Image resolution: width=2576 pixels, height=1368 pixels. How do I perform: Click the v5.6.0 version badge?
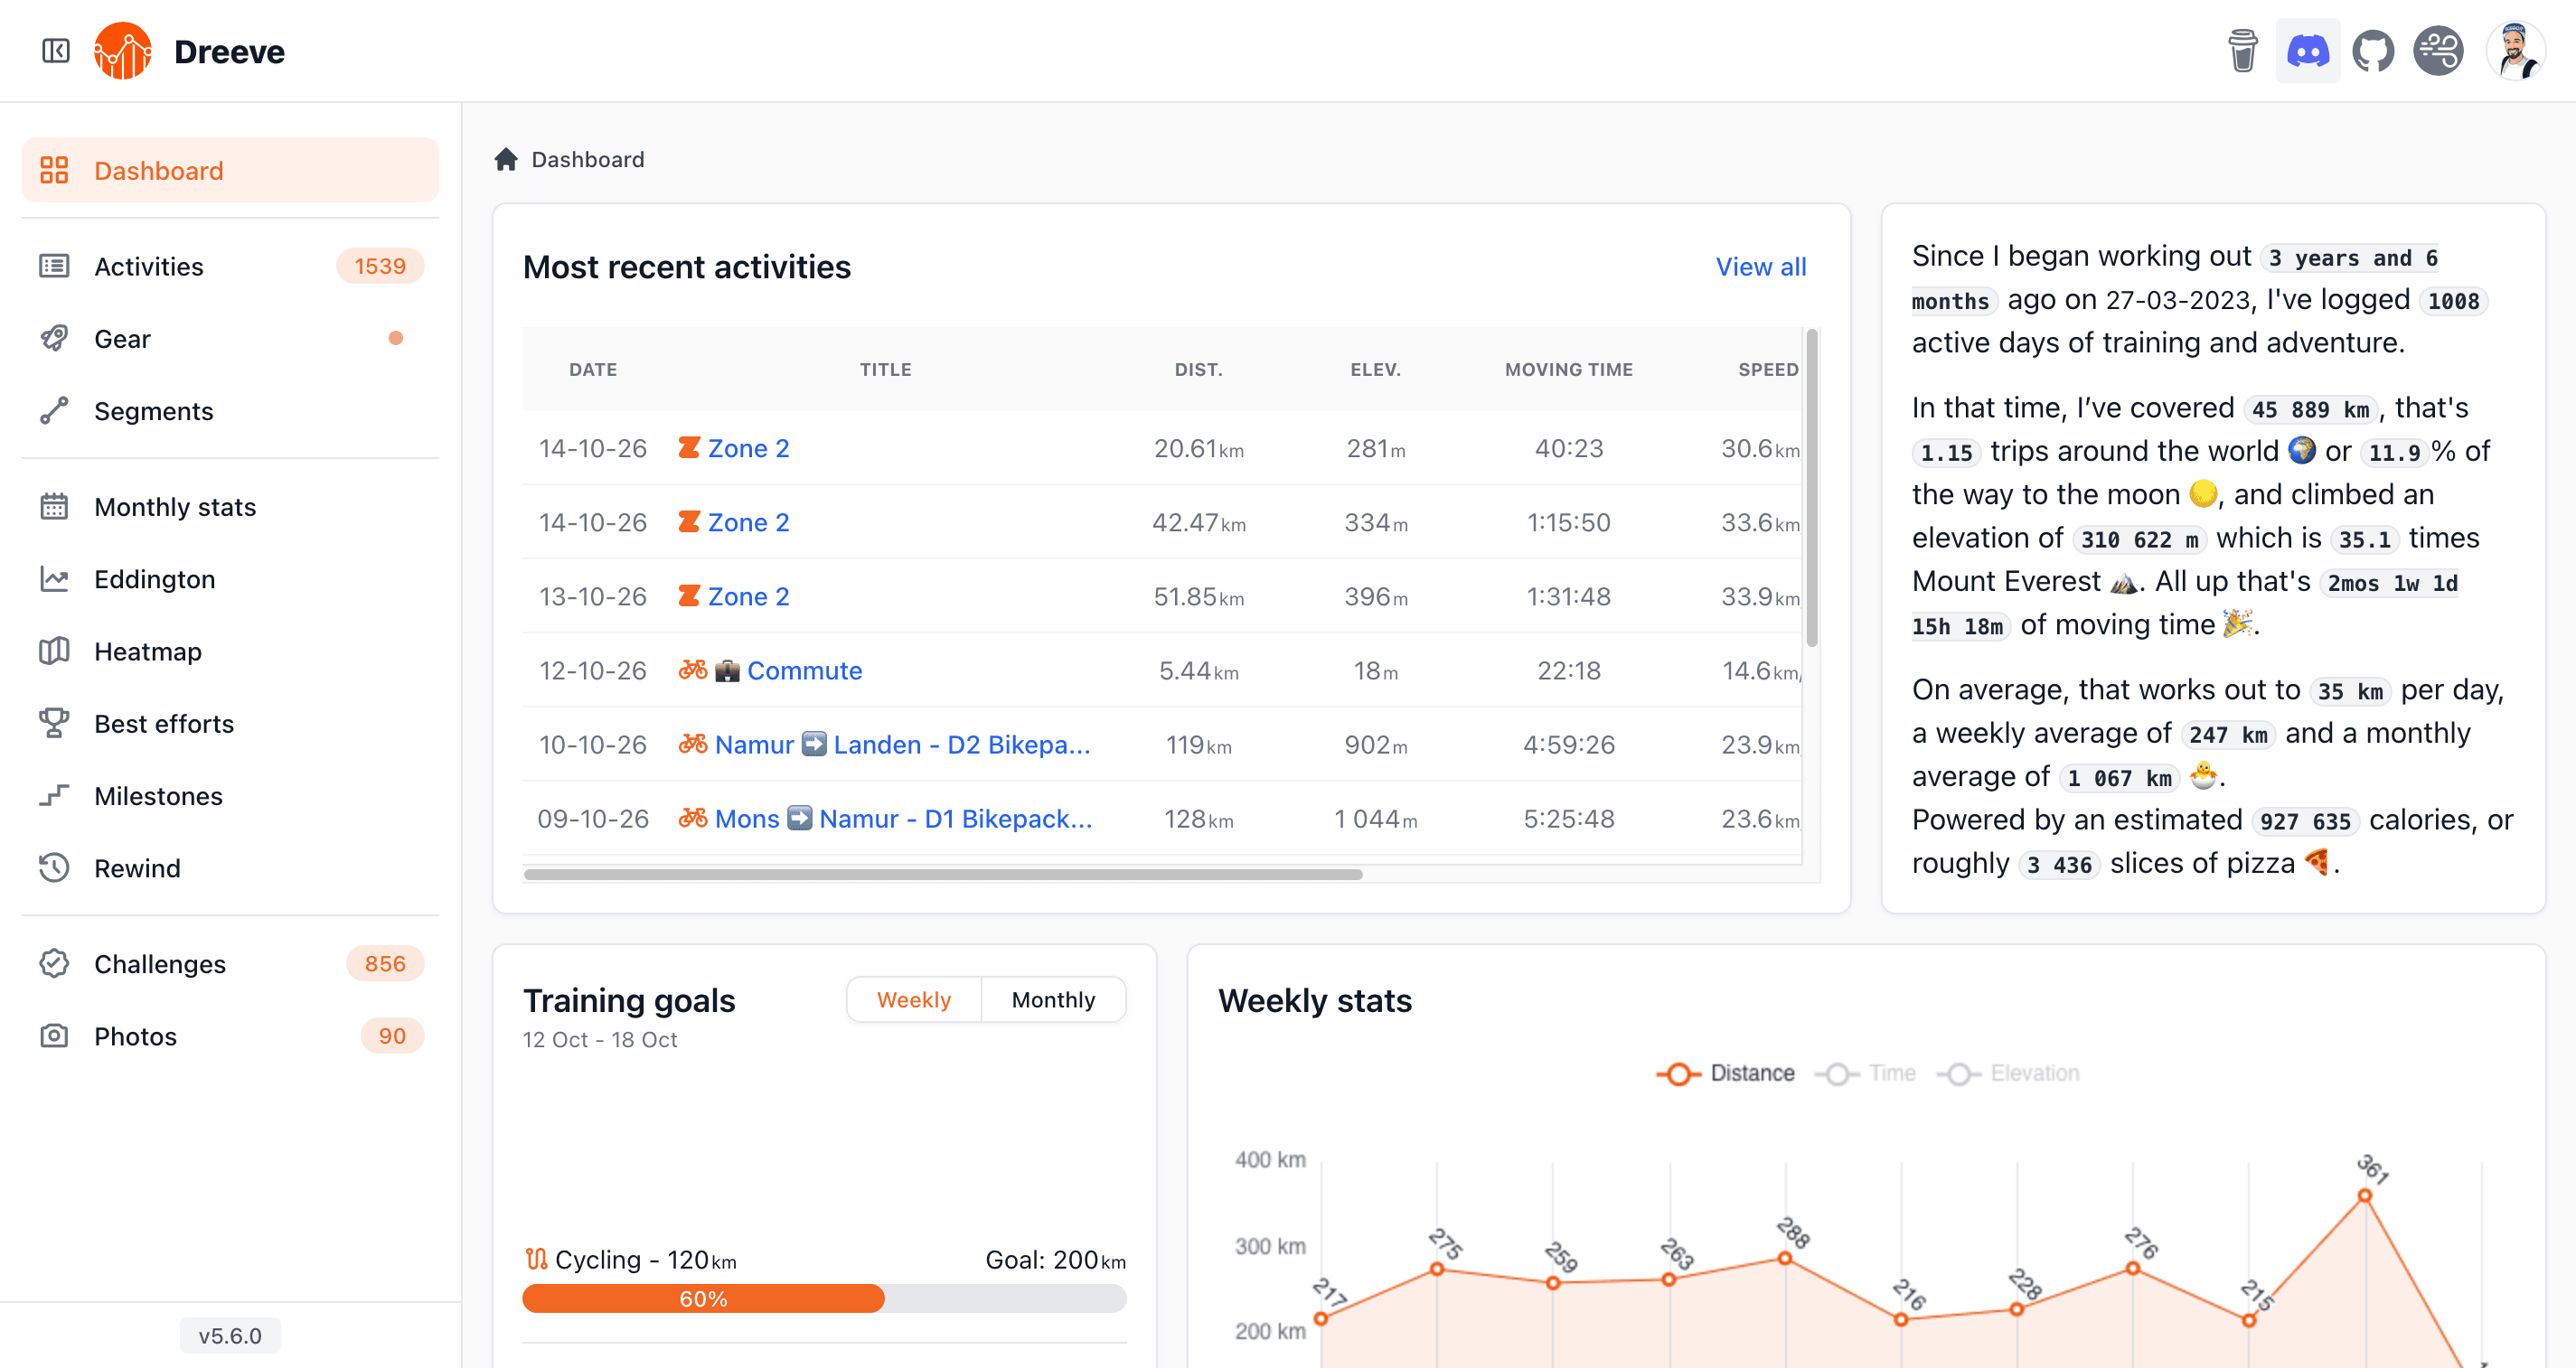coord(230,1336)
